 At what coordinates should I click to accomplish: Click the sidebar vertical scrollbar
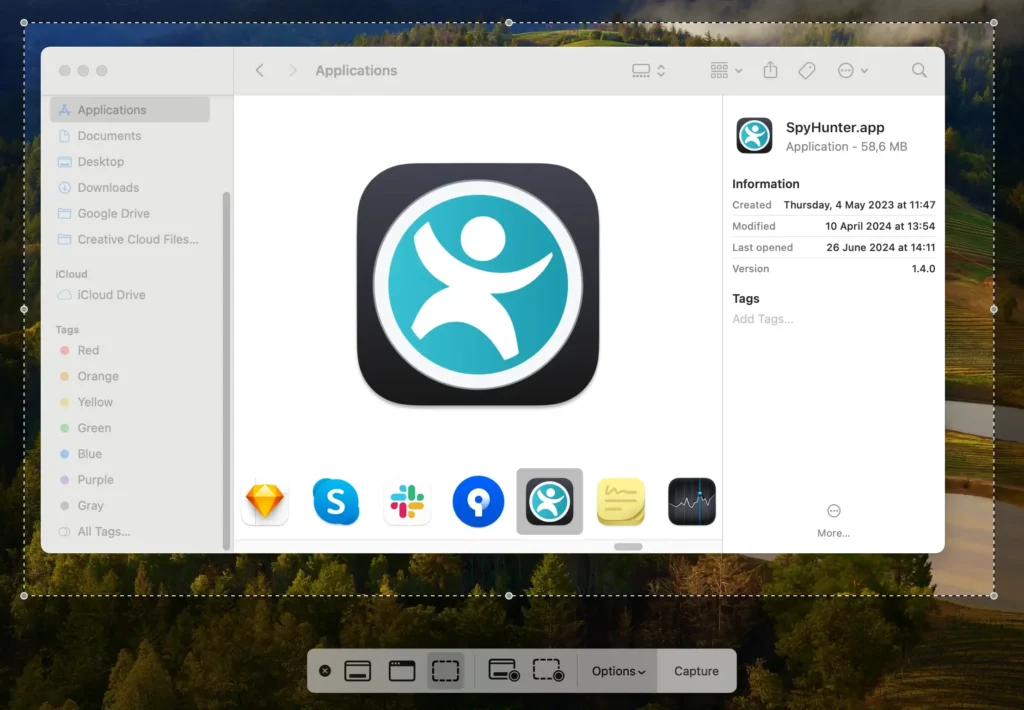click(227, 370)
